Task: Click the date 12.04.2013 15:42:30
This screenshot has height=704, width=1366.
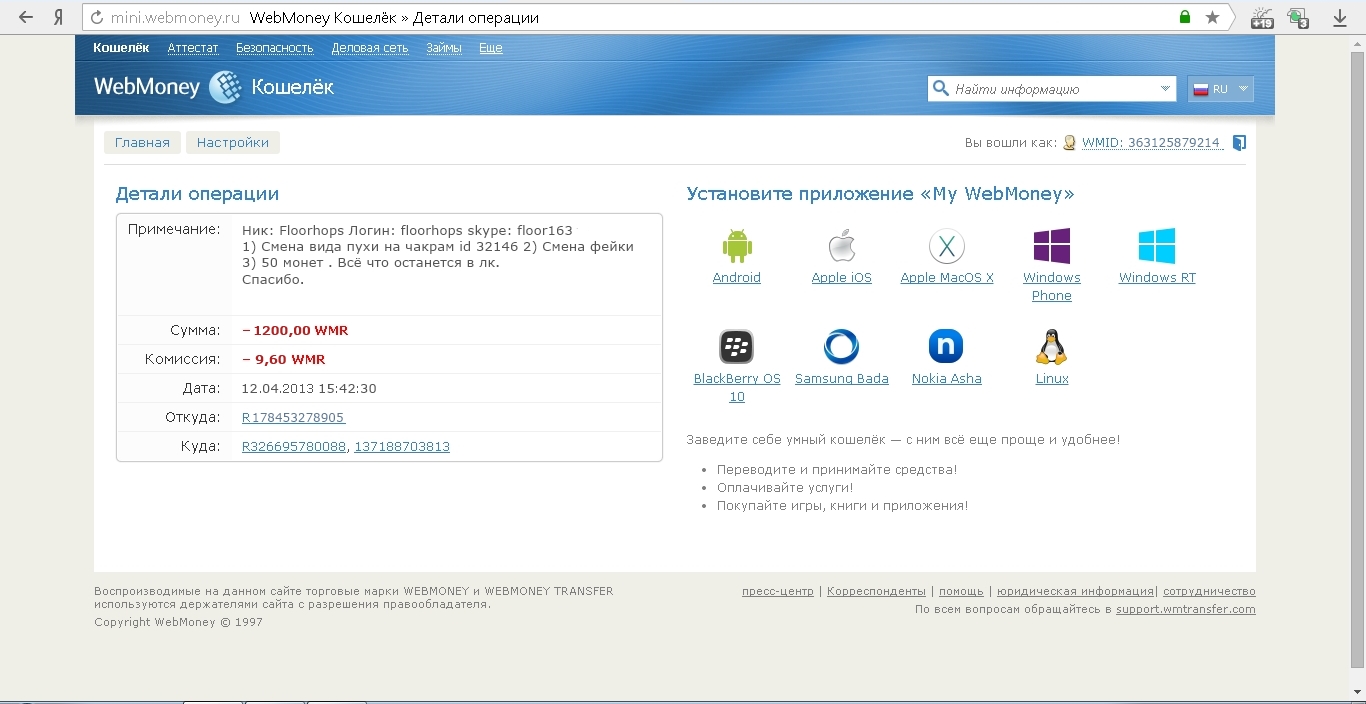Action: (309, 388)
